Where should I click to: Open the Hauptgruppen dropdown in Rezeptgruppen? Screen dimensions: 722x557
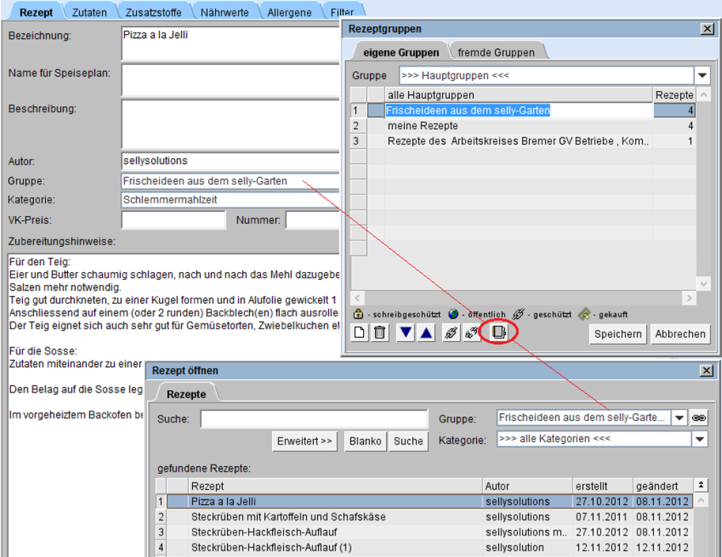tap(702, 75)
